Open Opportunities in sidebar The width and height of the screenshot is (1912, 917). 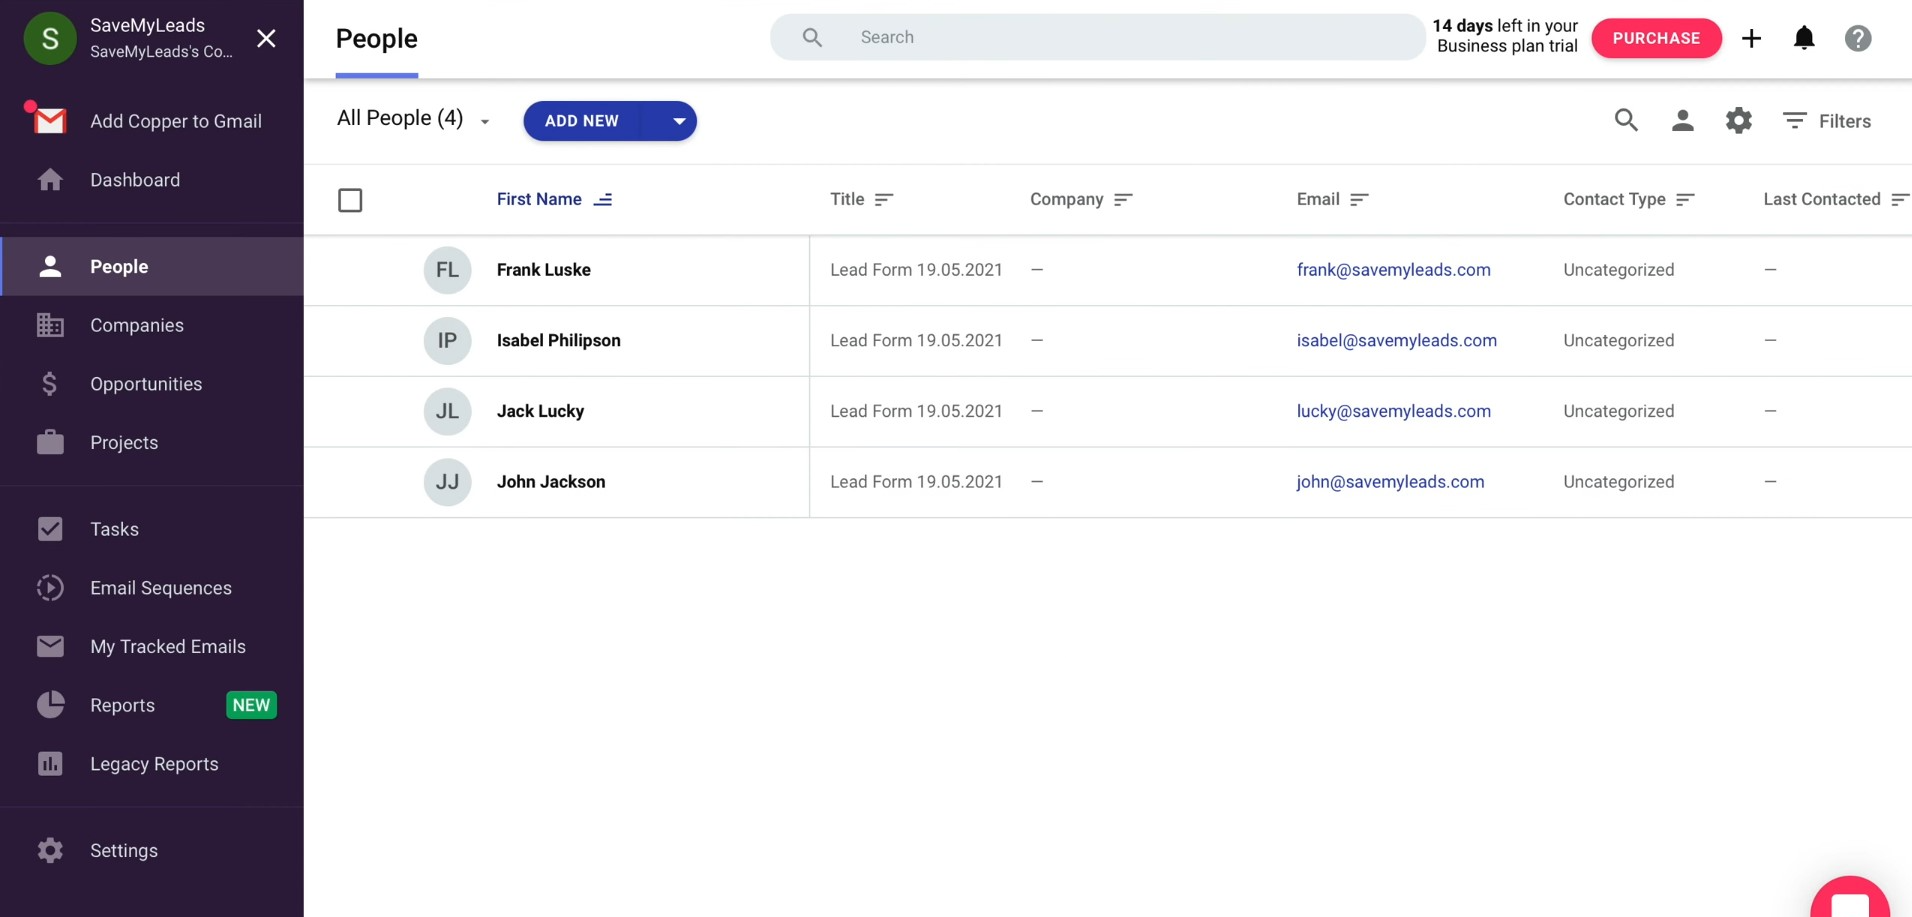tap(146, 384)
